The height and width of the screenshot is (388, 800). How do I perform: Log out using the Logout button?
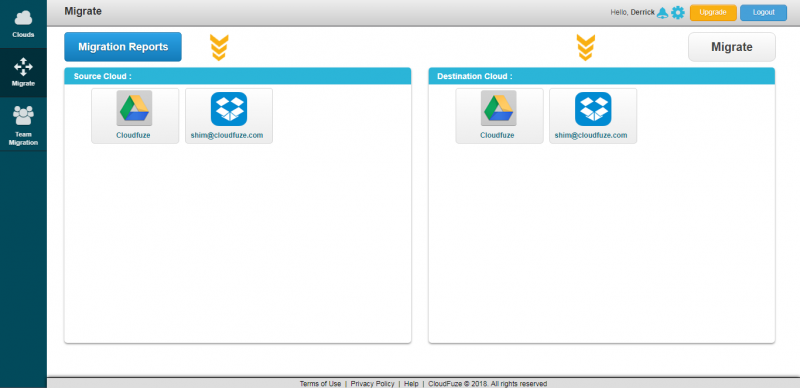763,13
